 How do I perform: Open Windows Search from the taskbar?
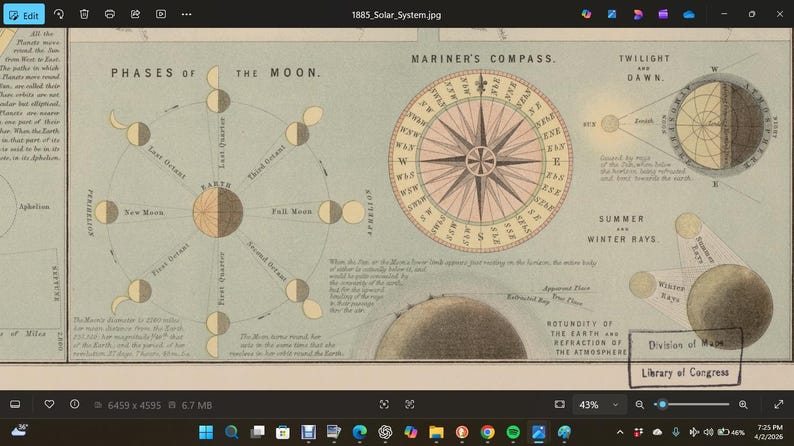(232, 432)
